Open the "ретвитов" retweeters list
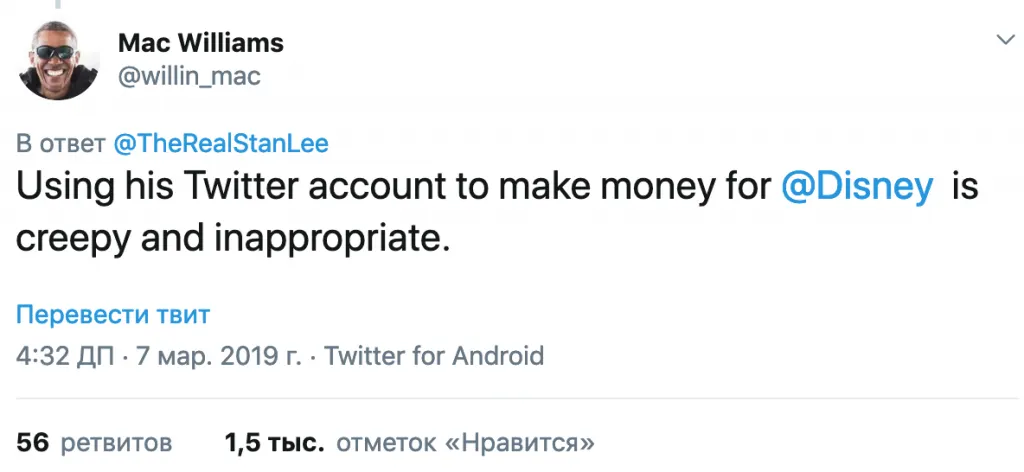 point(117,442)
